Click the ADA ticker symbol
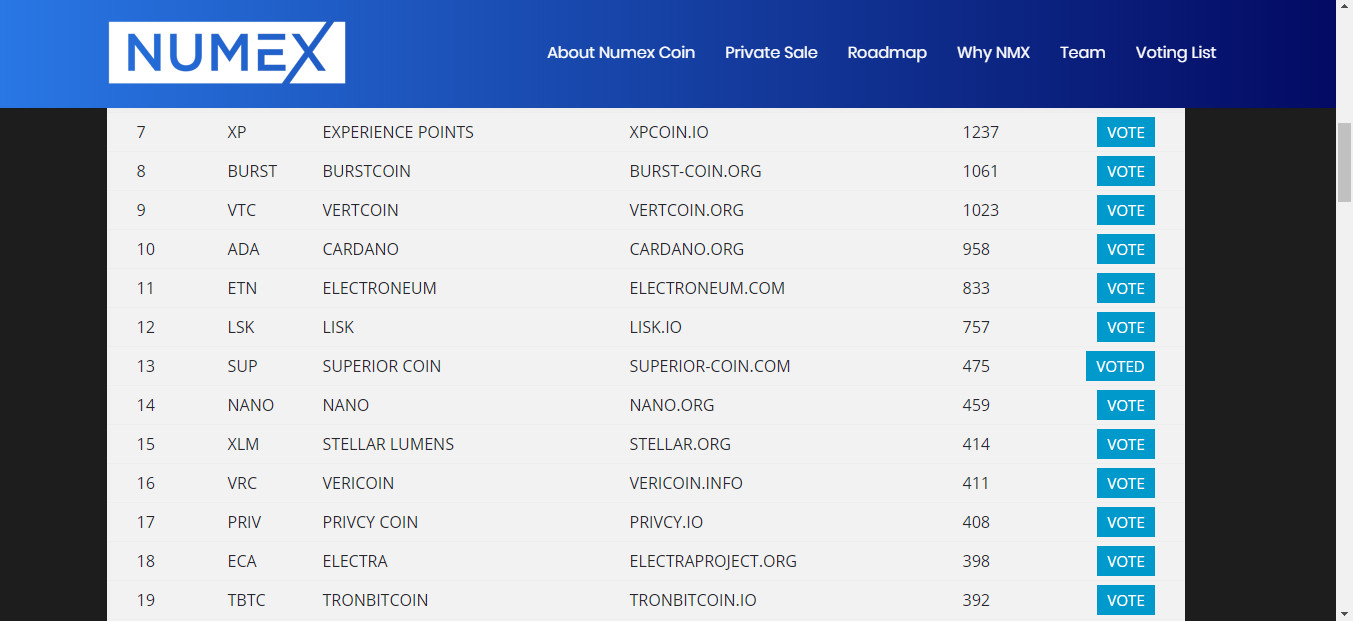1353x621 pixels. 243,249
